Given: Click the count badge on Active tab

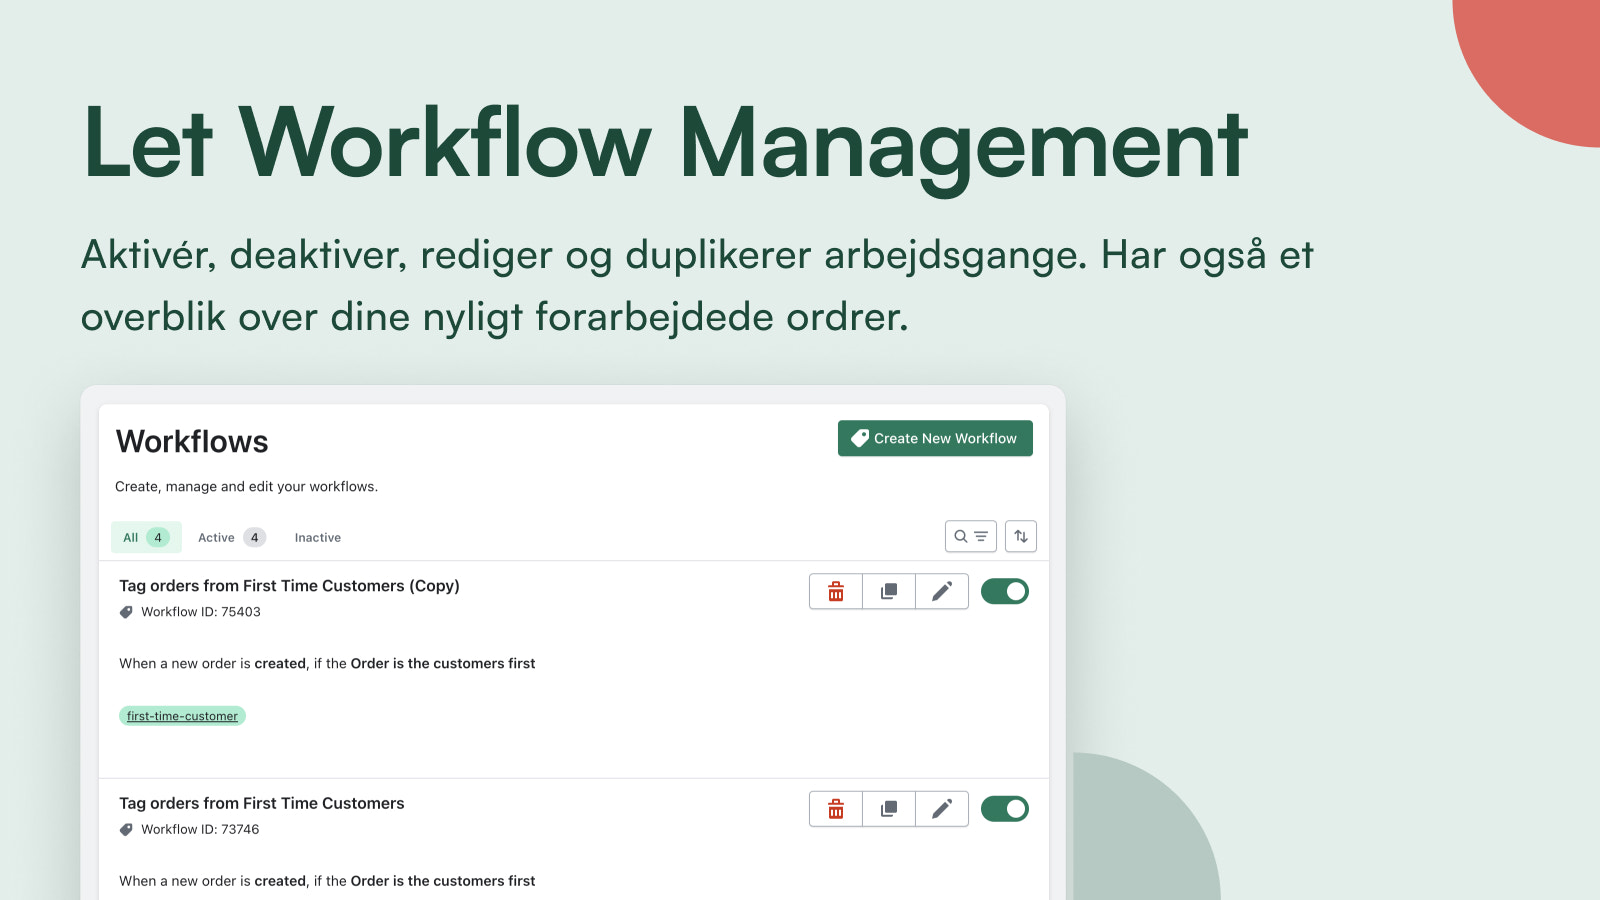Looking at the screenshot, I should tap(255, 537).
